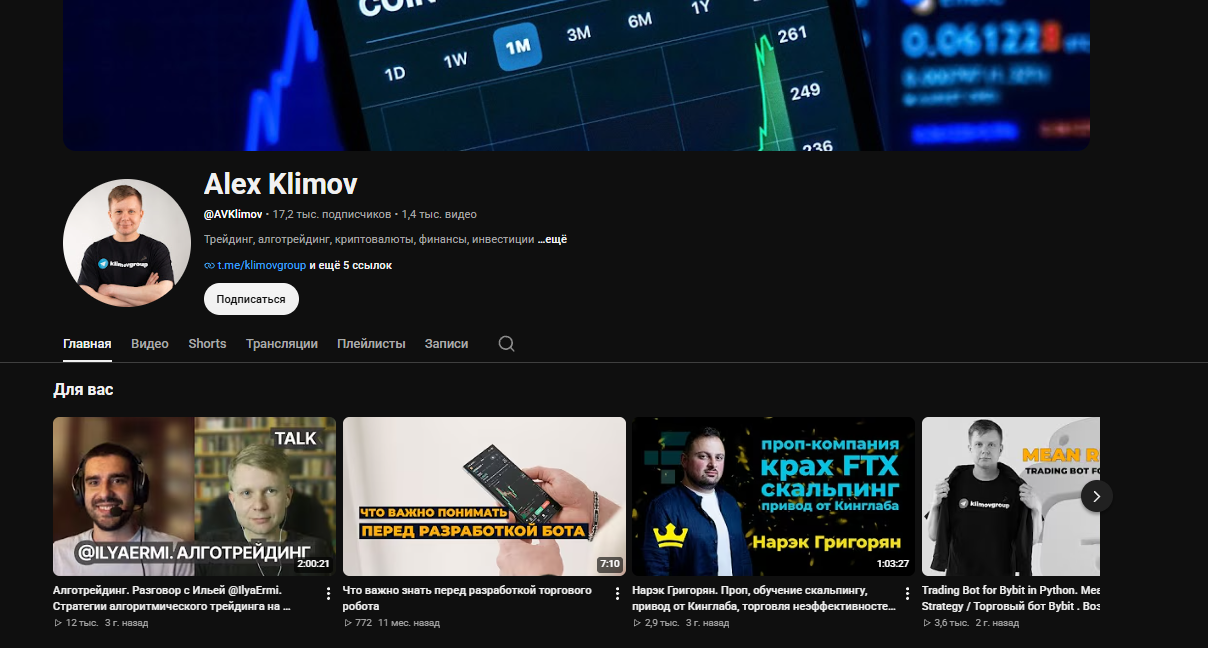The height and width of the screenshot is (648, 1208).
Task: Open the Трансляции tab
Action: (282, 344)
